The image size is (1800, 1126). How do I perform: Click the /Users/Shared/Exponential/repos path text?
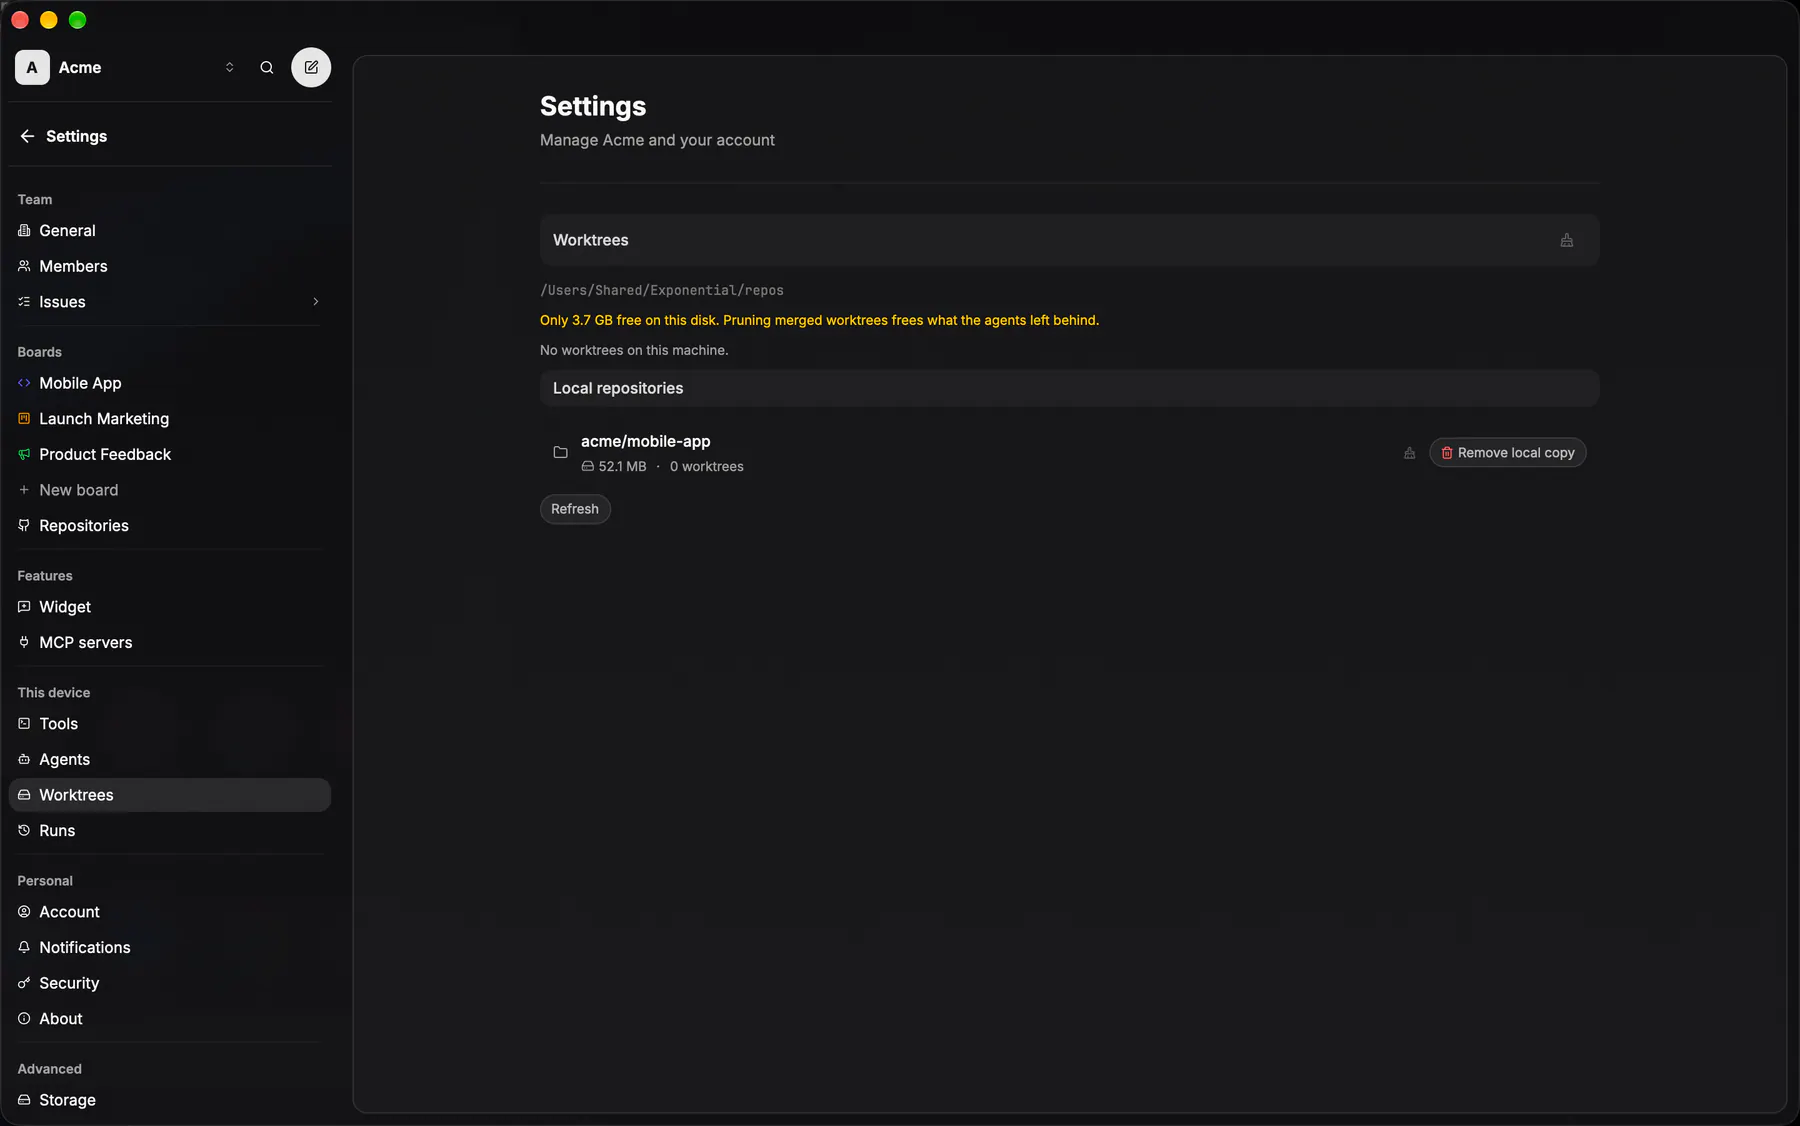tap(662, 290)
